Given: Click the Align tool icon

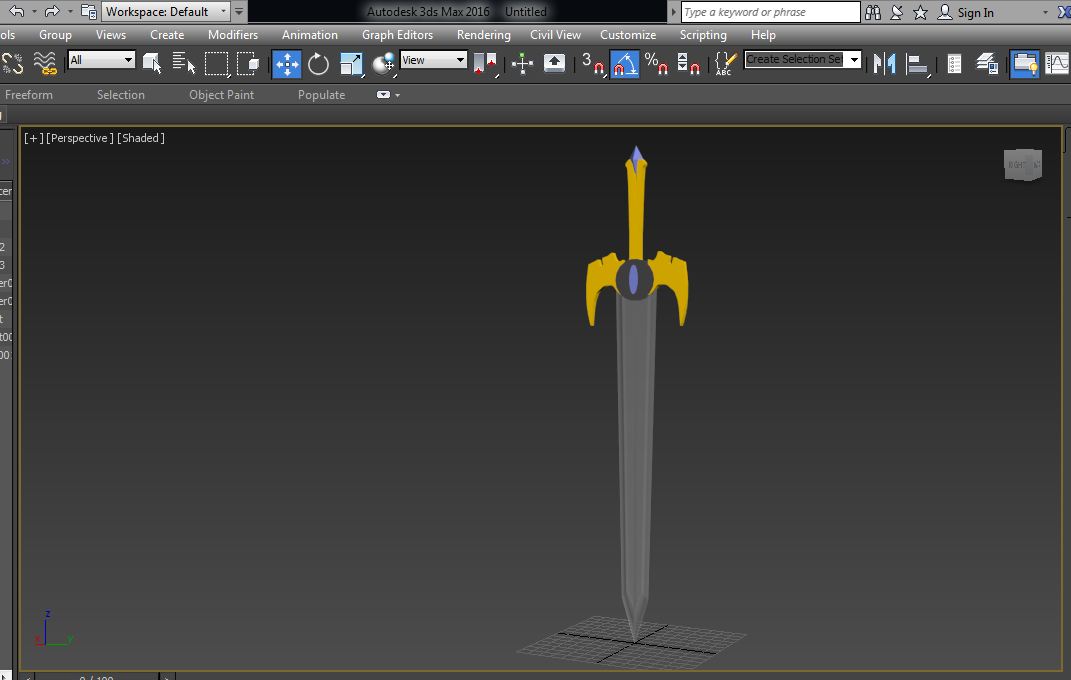Looking at the screenshot, I should [917, 64].
